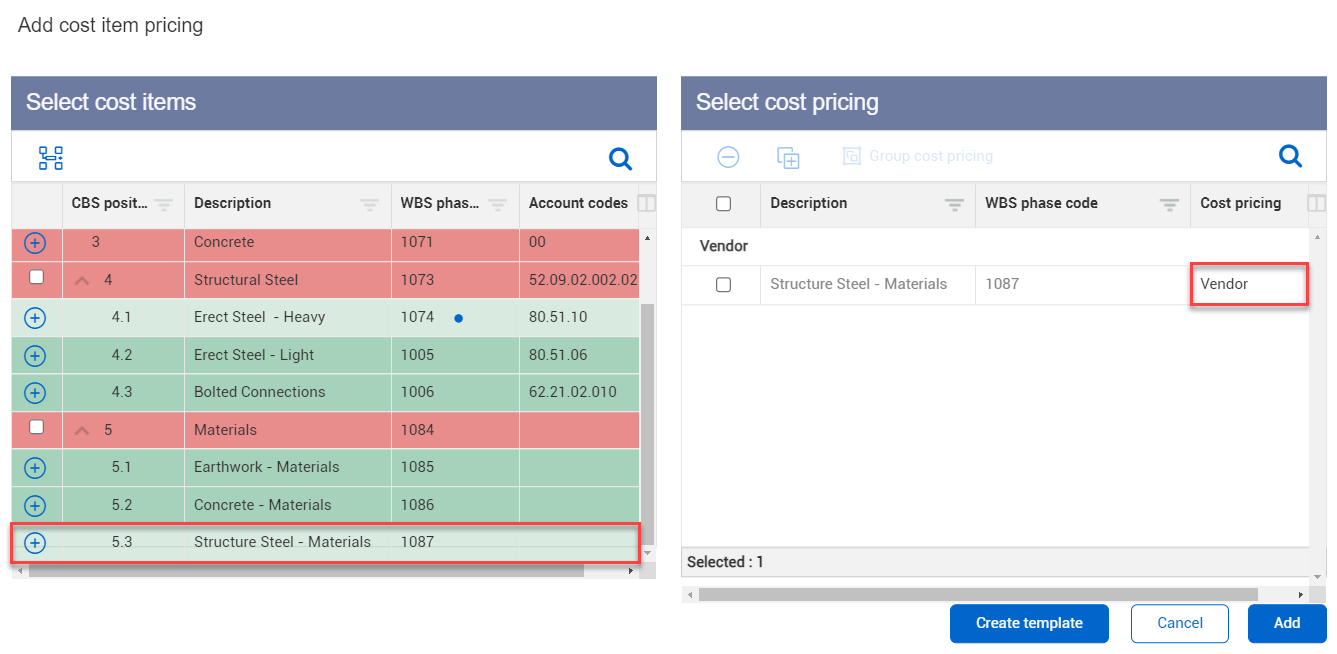Click the plus icon for Bolted Connections row
Viewport: 1337px width, 654px height.
(x=35, y=393)
